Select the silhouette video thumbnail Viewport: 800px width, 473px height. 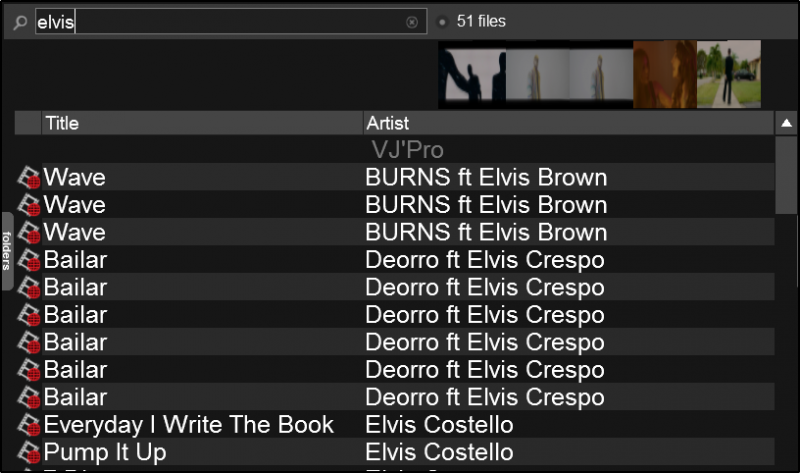pos(472,74)
